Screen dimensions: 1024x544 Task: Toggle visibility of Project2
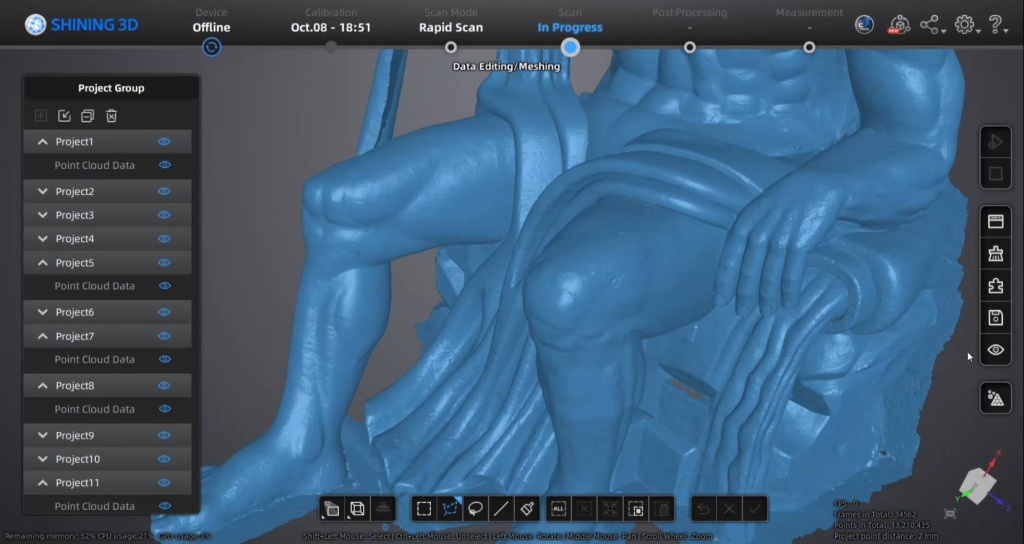[x=164, y=191]
